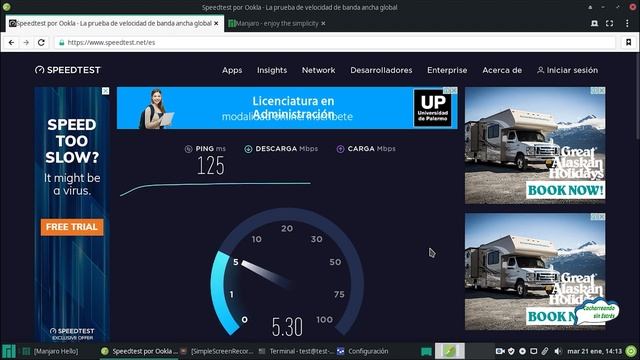
Task: Select the Speedtest por Ookla browser tab
Action: (114, 24)
